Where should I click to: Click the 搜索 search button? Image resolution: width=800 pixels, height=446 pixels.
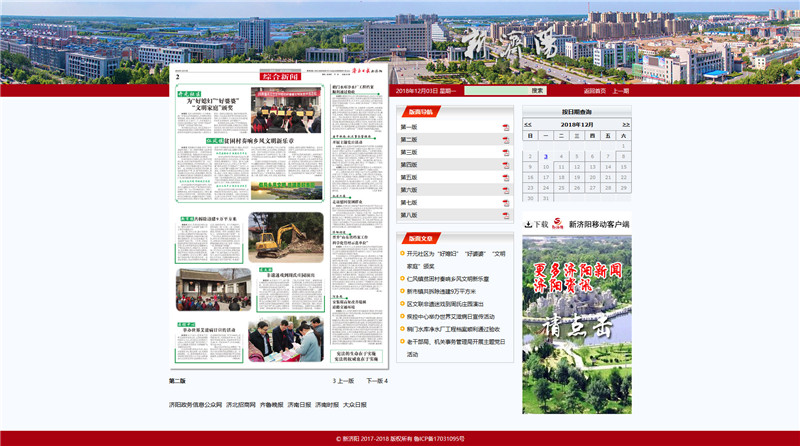pyautogui.click(x=538, y=91)
